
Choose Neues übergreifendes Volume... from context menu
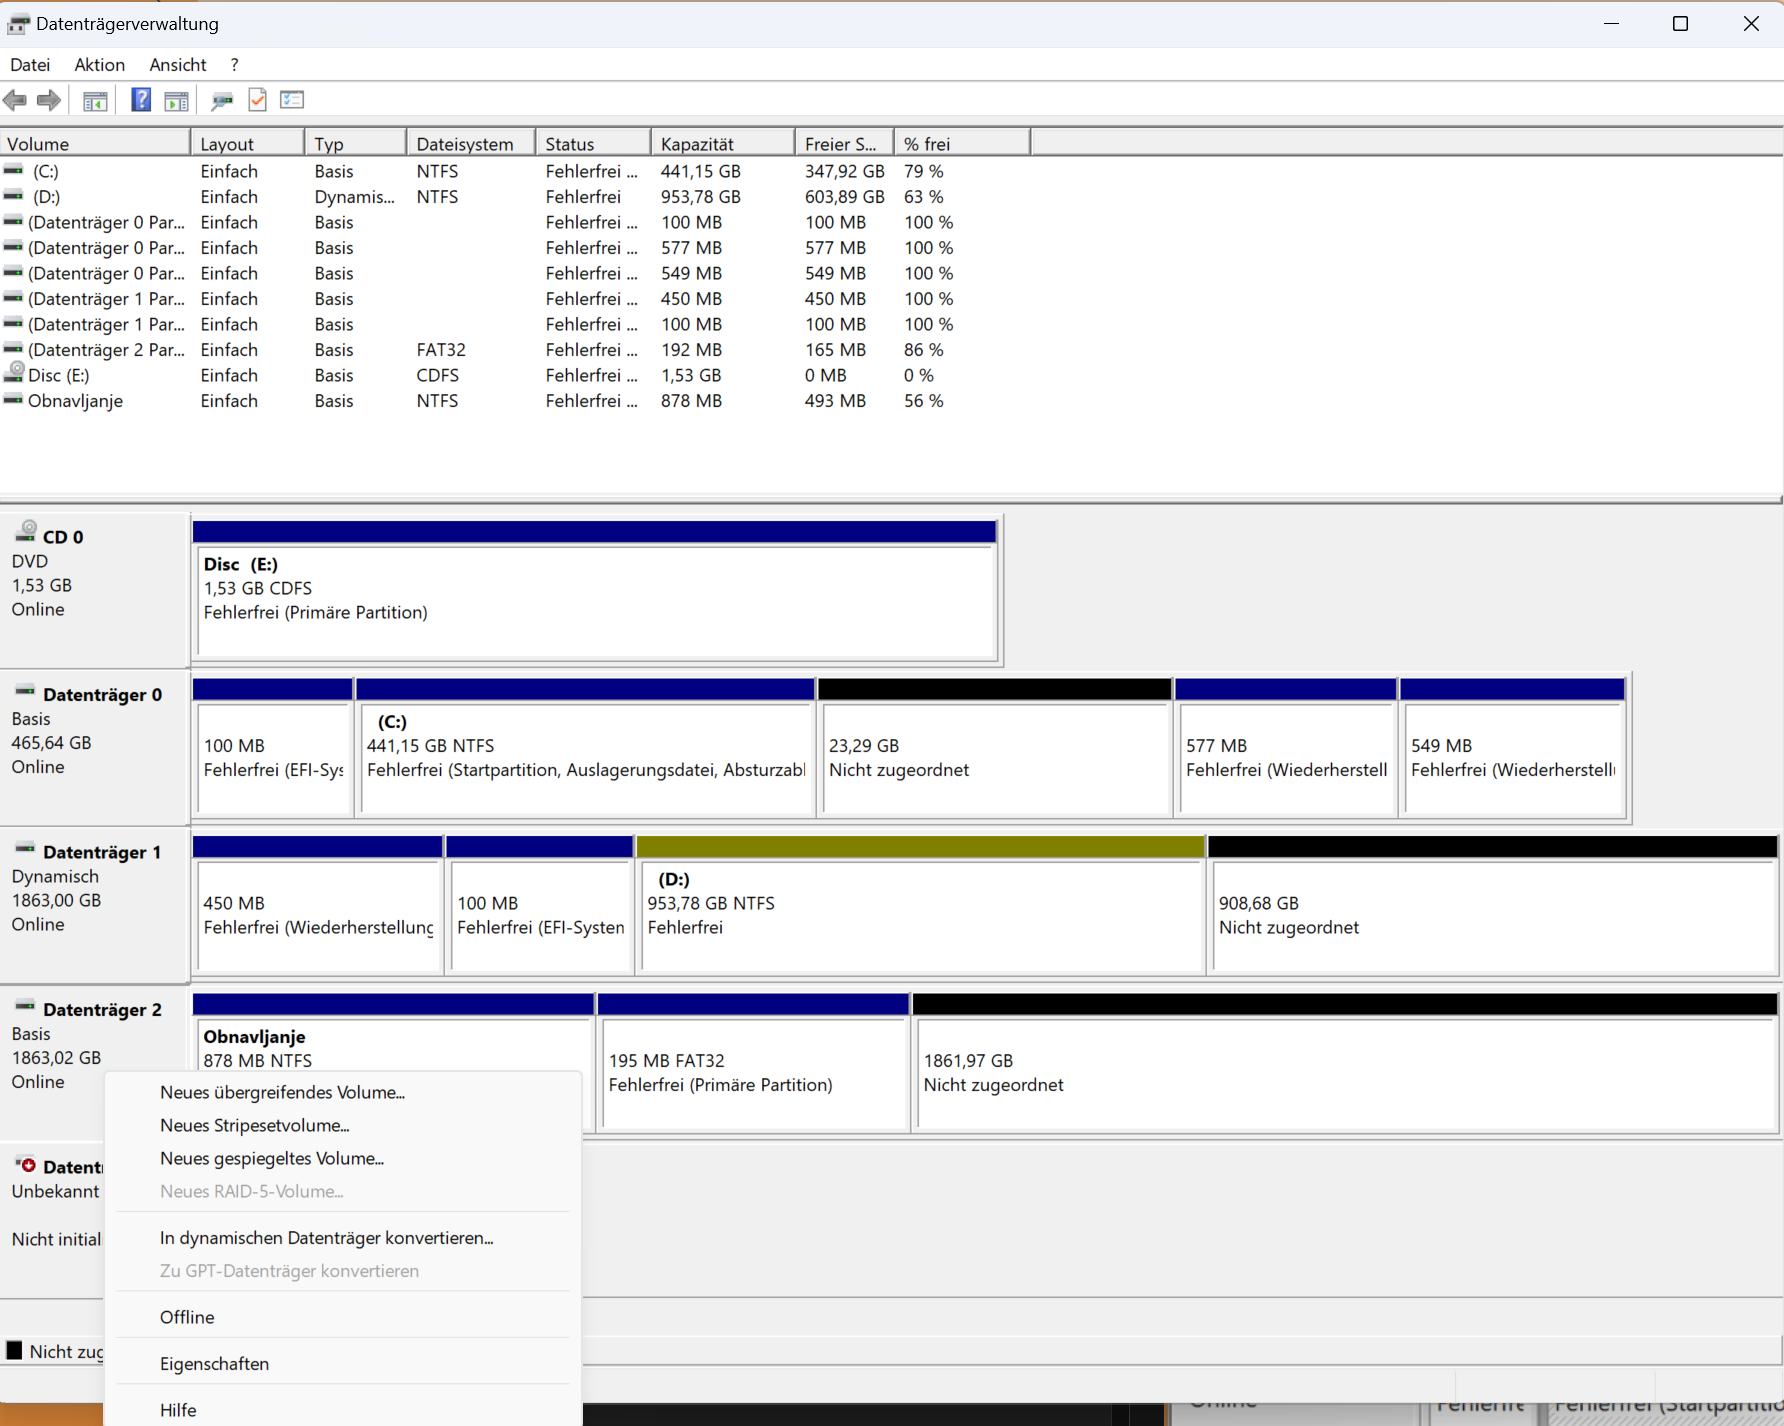(343, 1092)
